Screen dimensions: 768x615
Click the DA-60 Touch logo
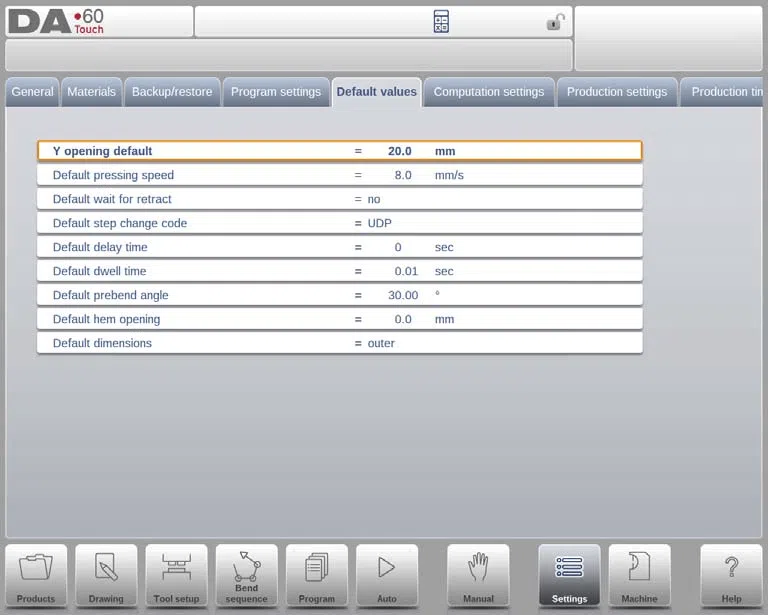[56, 22]
